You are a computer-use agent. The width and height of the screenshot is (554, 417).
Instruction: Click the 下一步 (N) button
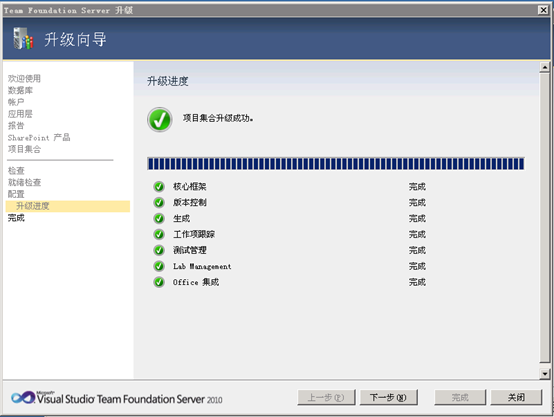(x=389, y=398)
